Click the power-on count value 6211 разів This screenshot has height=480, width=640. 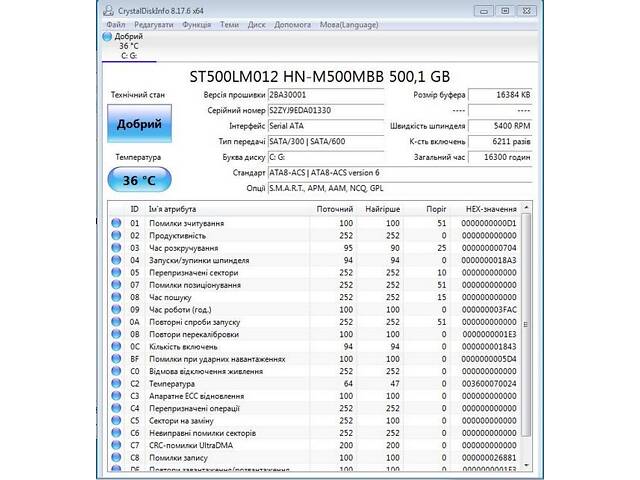point(500,141)
